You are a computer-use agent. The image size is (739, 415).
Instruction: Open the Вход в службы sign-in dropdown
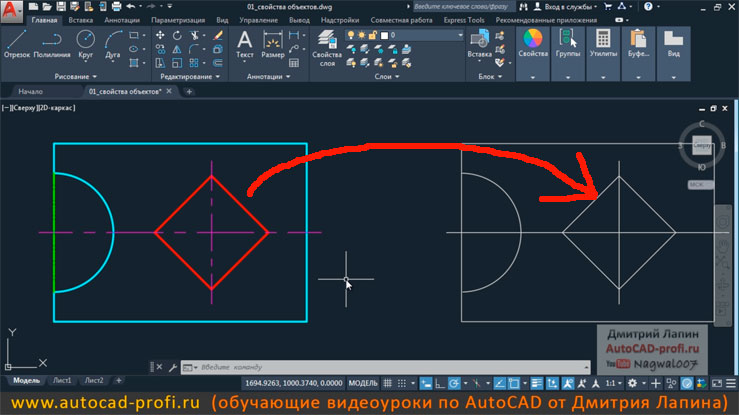pos(570,7)
